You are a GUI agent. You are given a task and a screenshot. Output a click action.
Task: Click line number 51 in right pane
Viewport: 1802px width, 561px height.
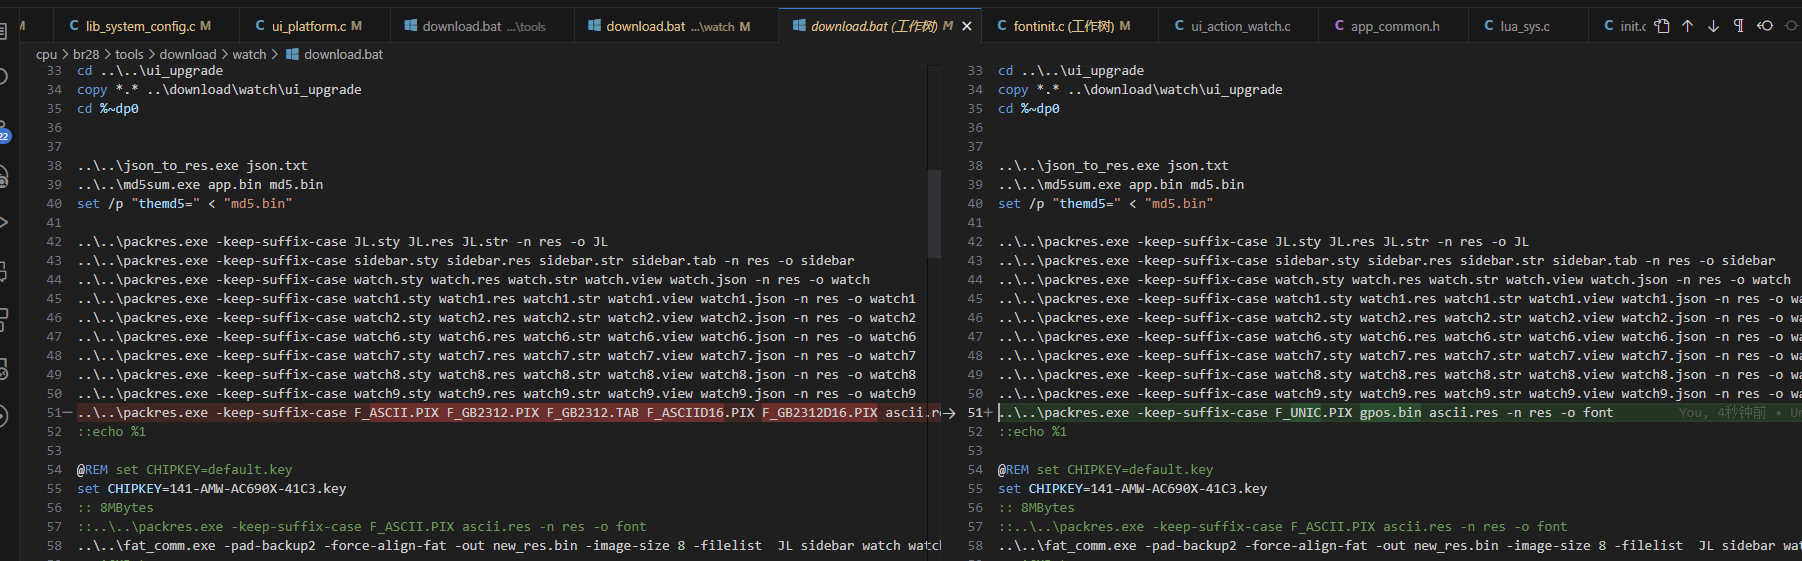[x=975, y=412]
